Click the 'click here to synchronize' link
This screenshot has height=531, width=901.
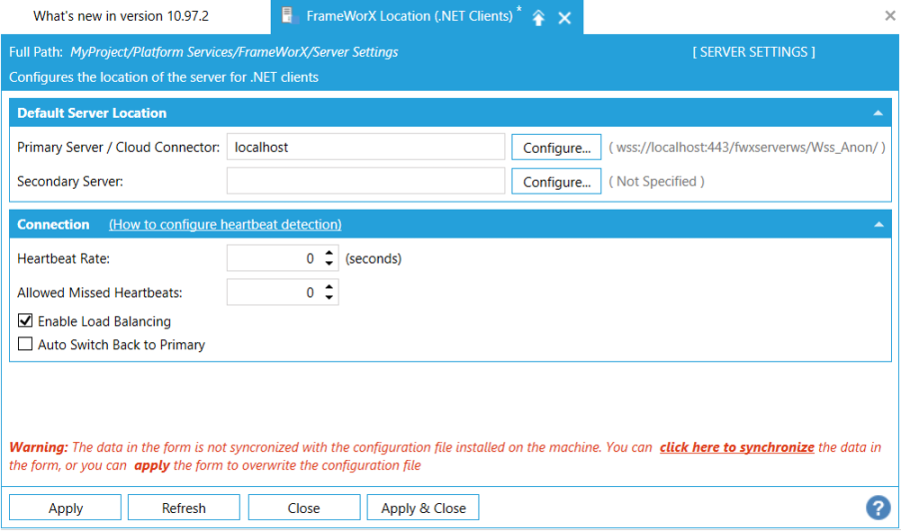click(737, 447)
